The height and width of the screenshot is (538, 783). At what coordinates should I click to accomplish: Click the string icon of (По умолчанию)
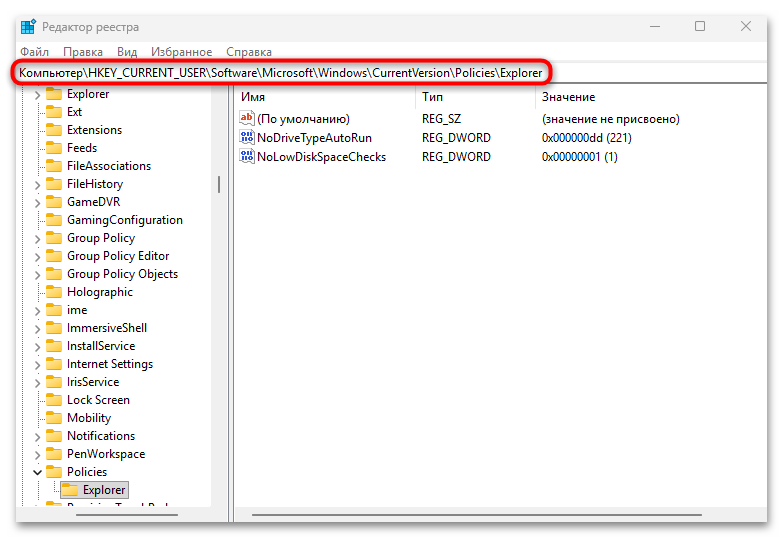click(x=247, y=118)
